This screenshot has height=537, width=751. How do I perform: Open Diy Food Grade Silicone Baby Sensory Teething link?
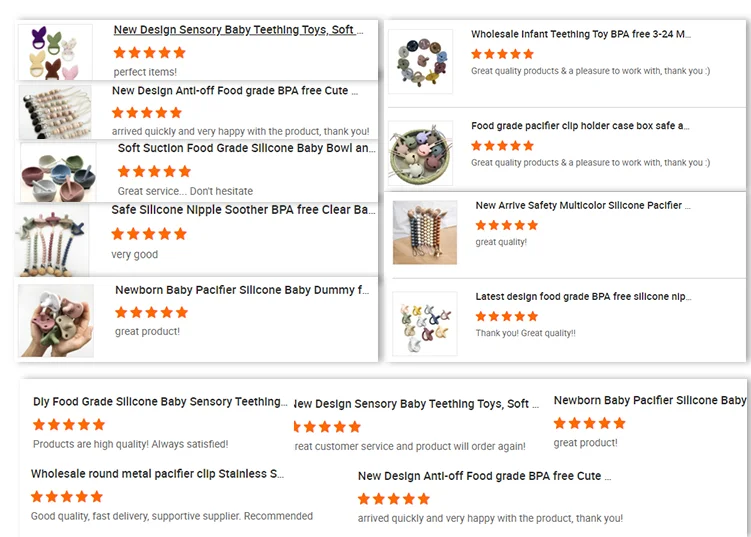tap(160, 402)
